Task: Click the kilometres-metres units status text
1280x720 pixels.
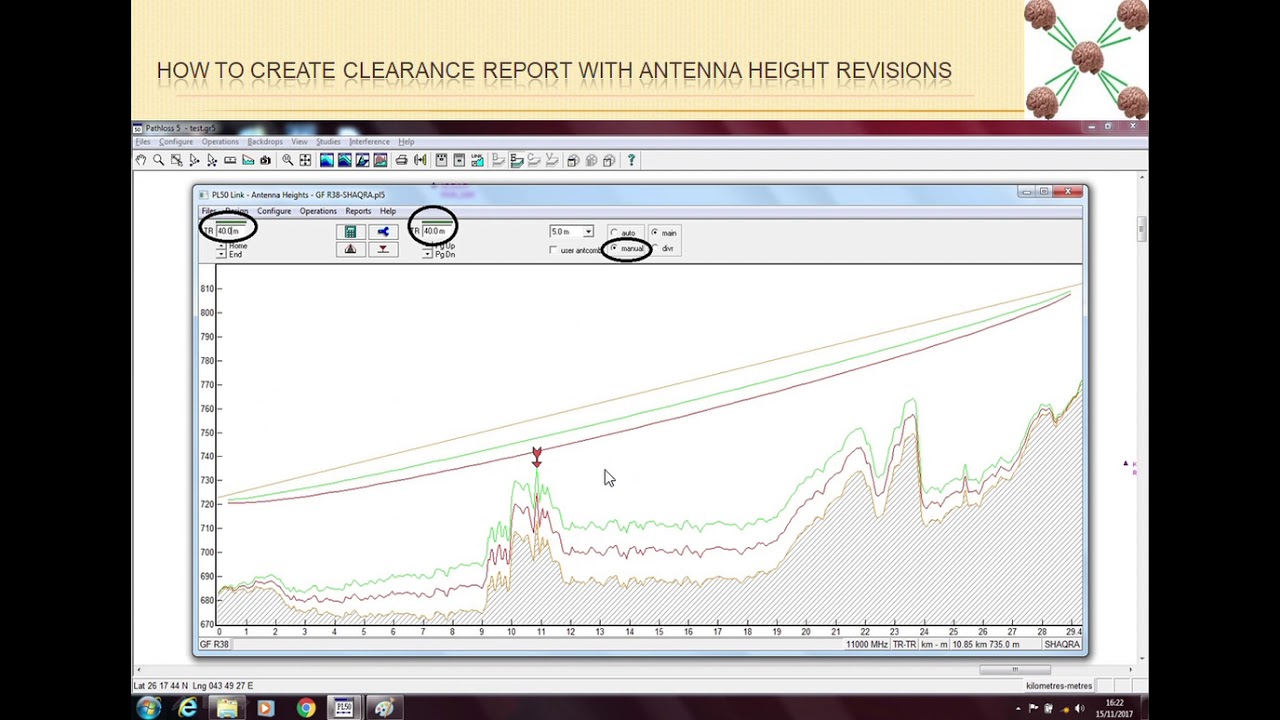Action: pyautogui.click(x=1059, y=686)
